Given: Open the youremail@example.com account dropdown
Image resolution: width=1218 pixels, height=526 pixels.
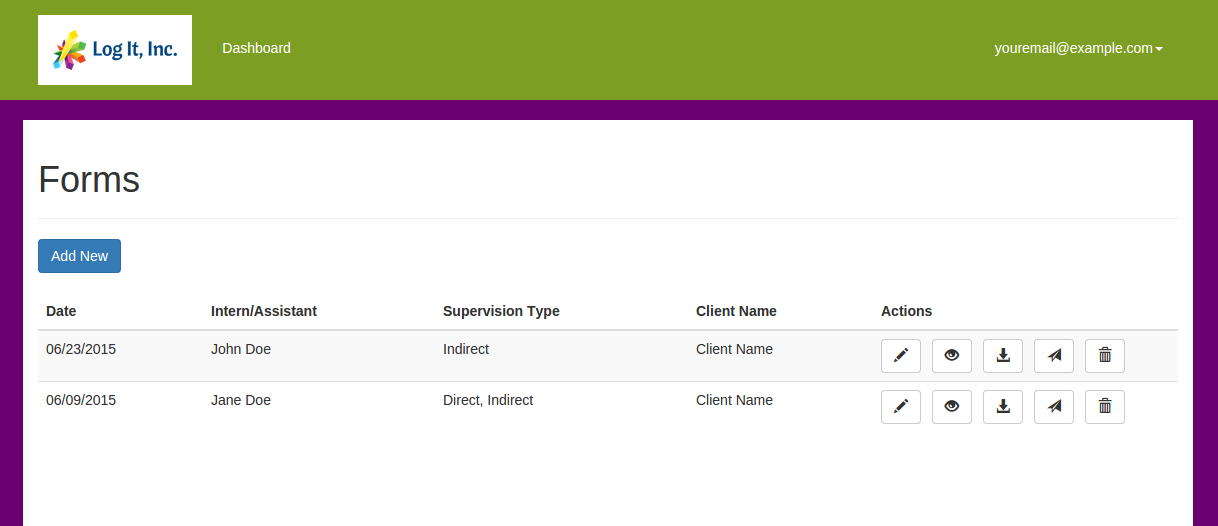Looking at the screenshot, I should tap(1078, 48).
